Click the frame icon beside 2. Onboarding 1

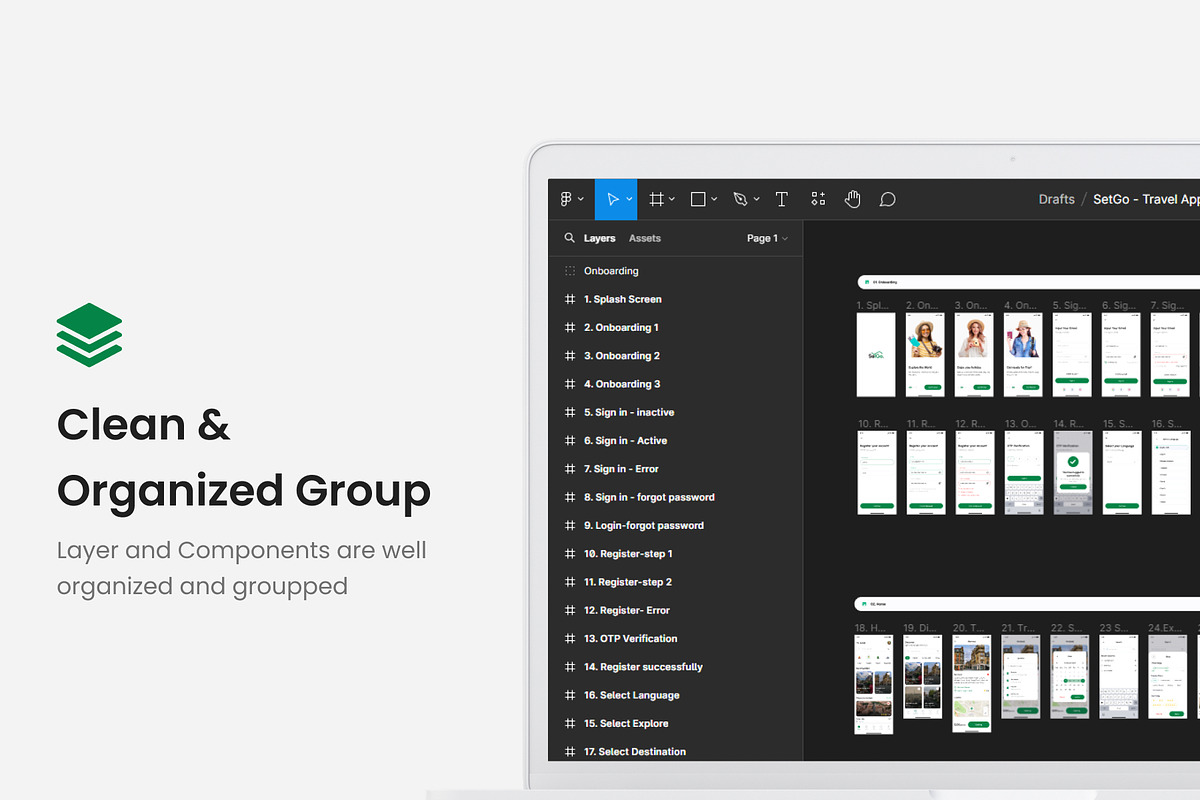click(570, 327)
